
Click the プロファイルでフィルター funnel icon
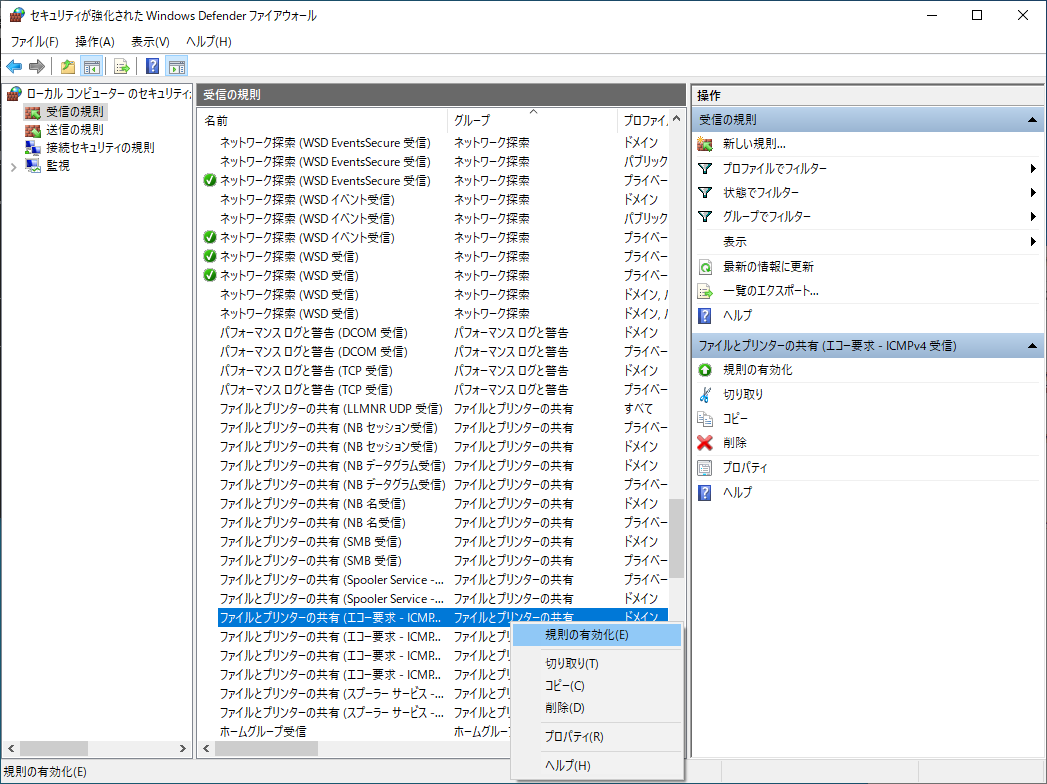click(705, 168)
